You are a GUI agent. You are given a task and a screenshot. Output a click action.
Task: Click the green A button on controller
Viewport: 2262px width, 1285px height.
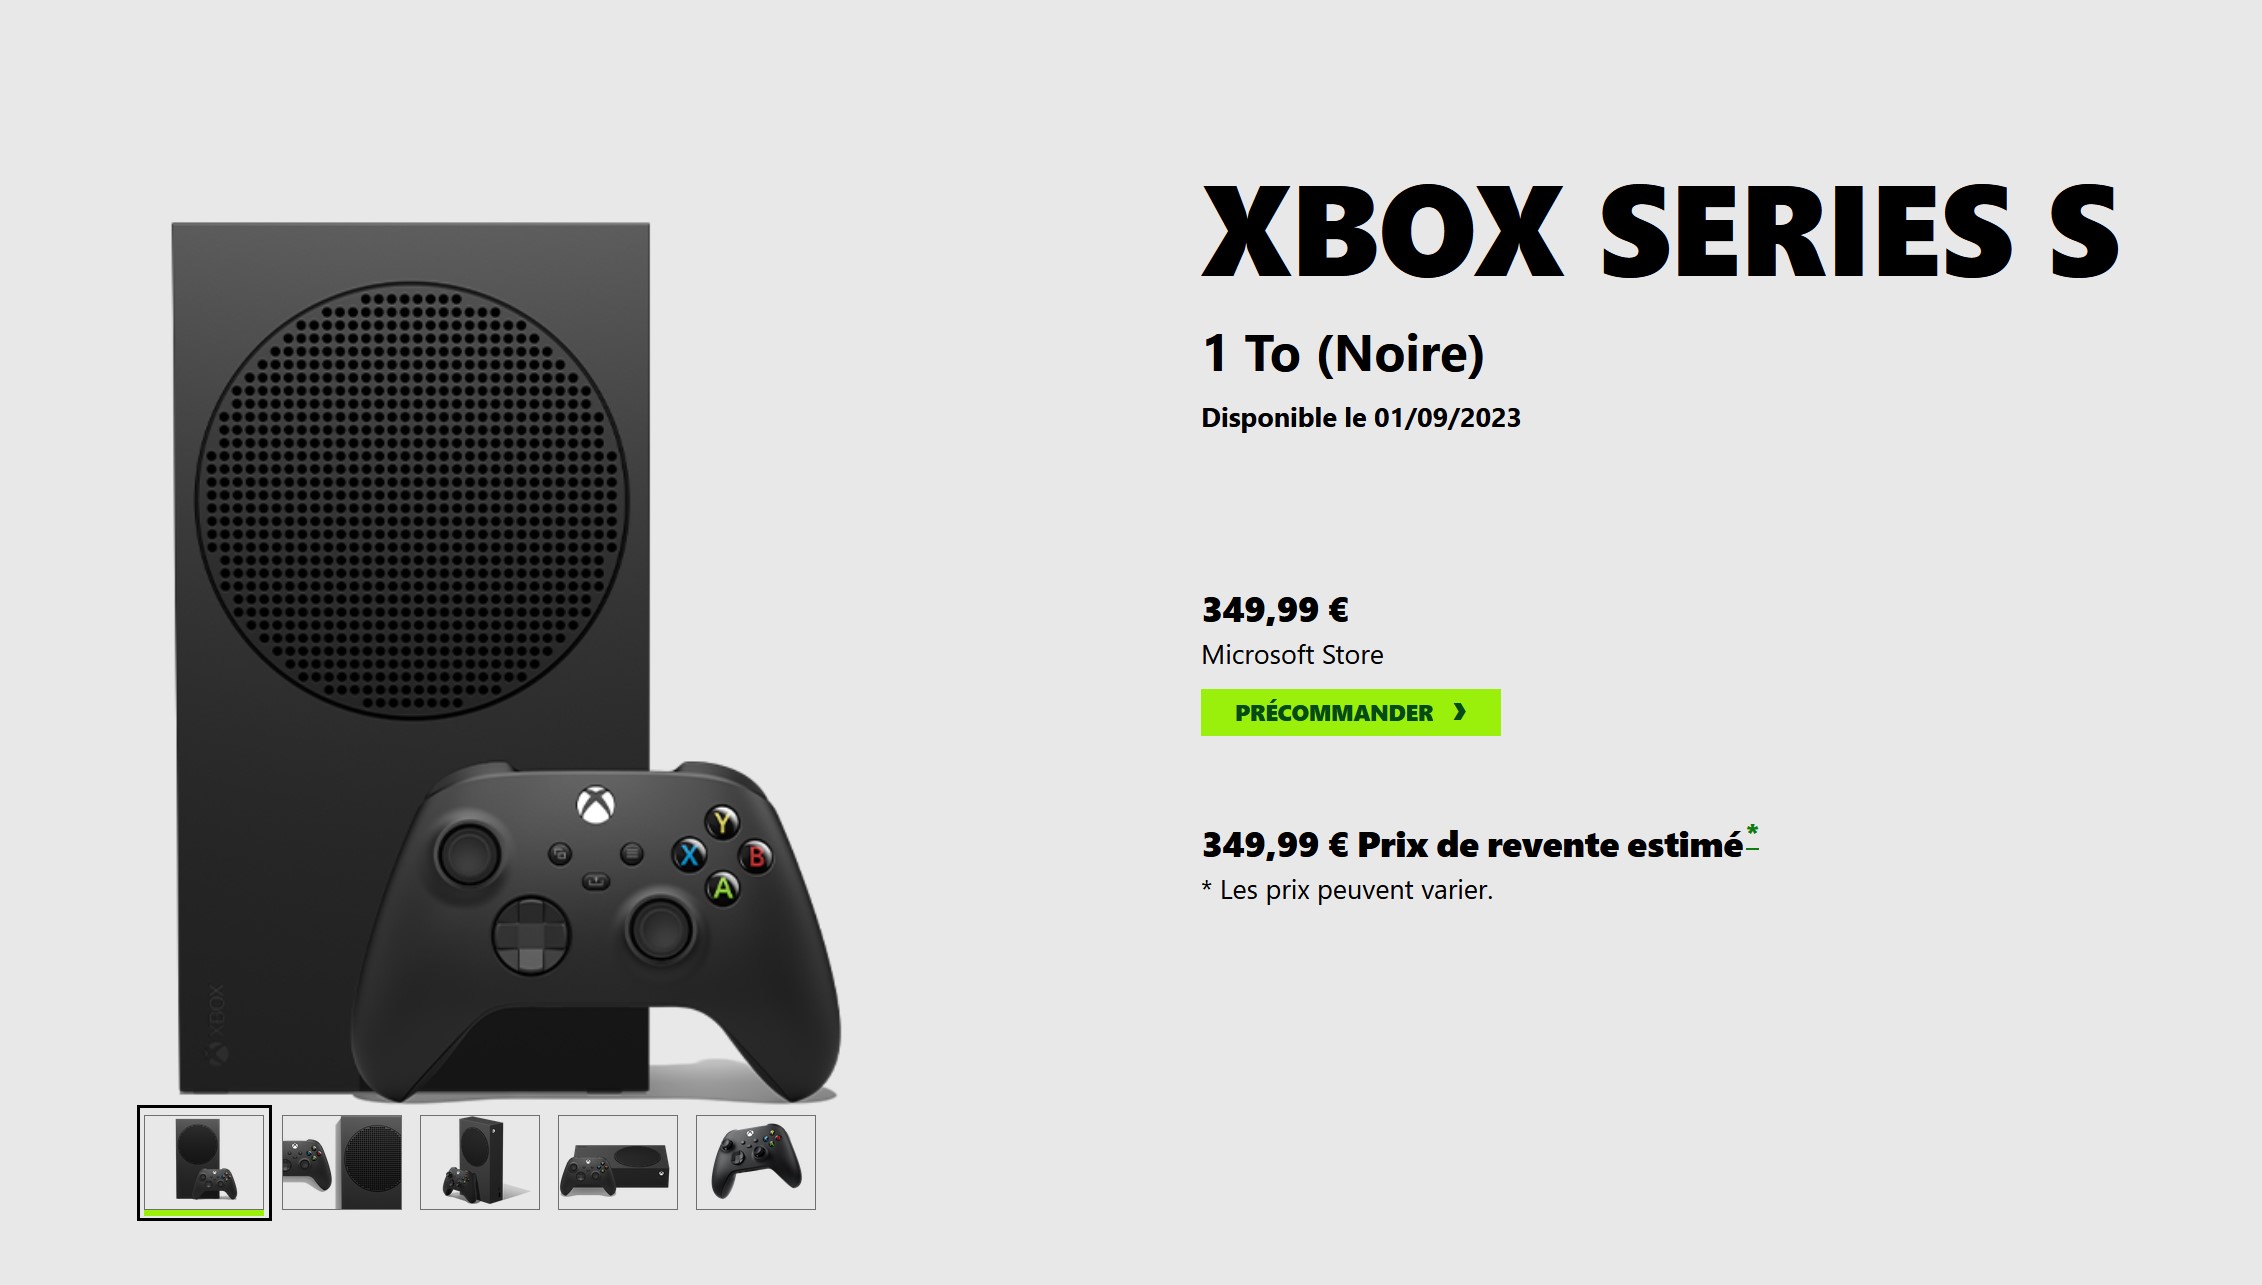(723, 888)
